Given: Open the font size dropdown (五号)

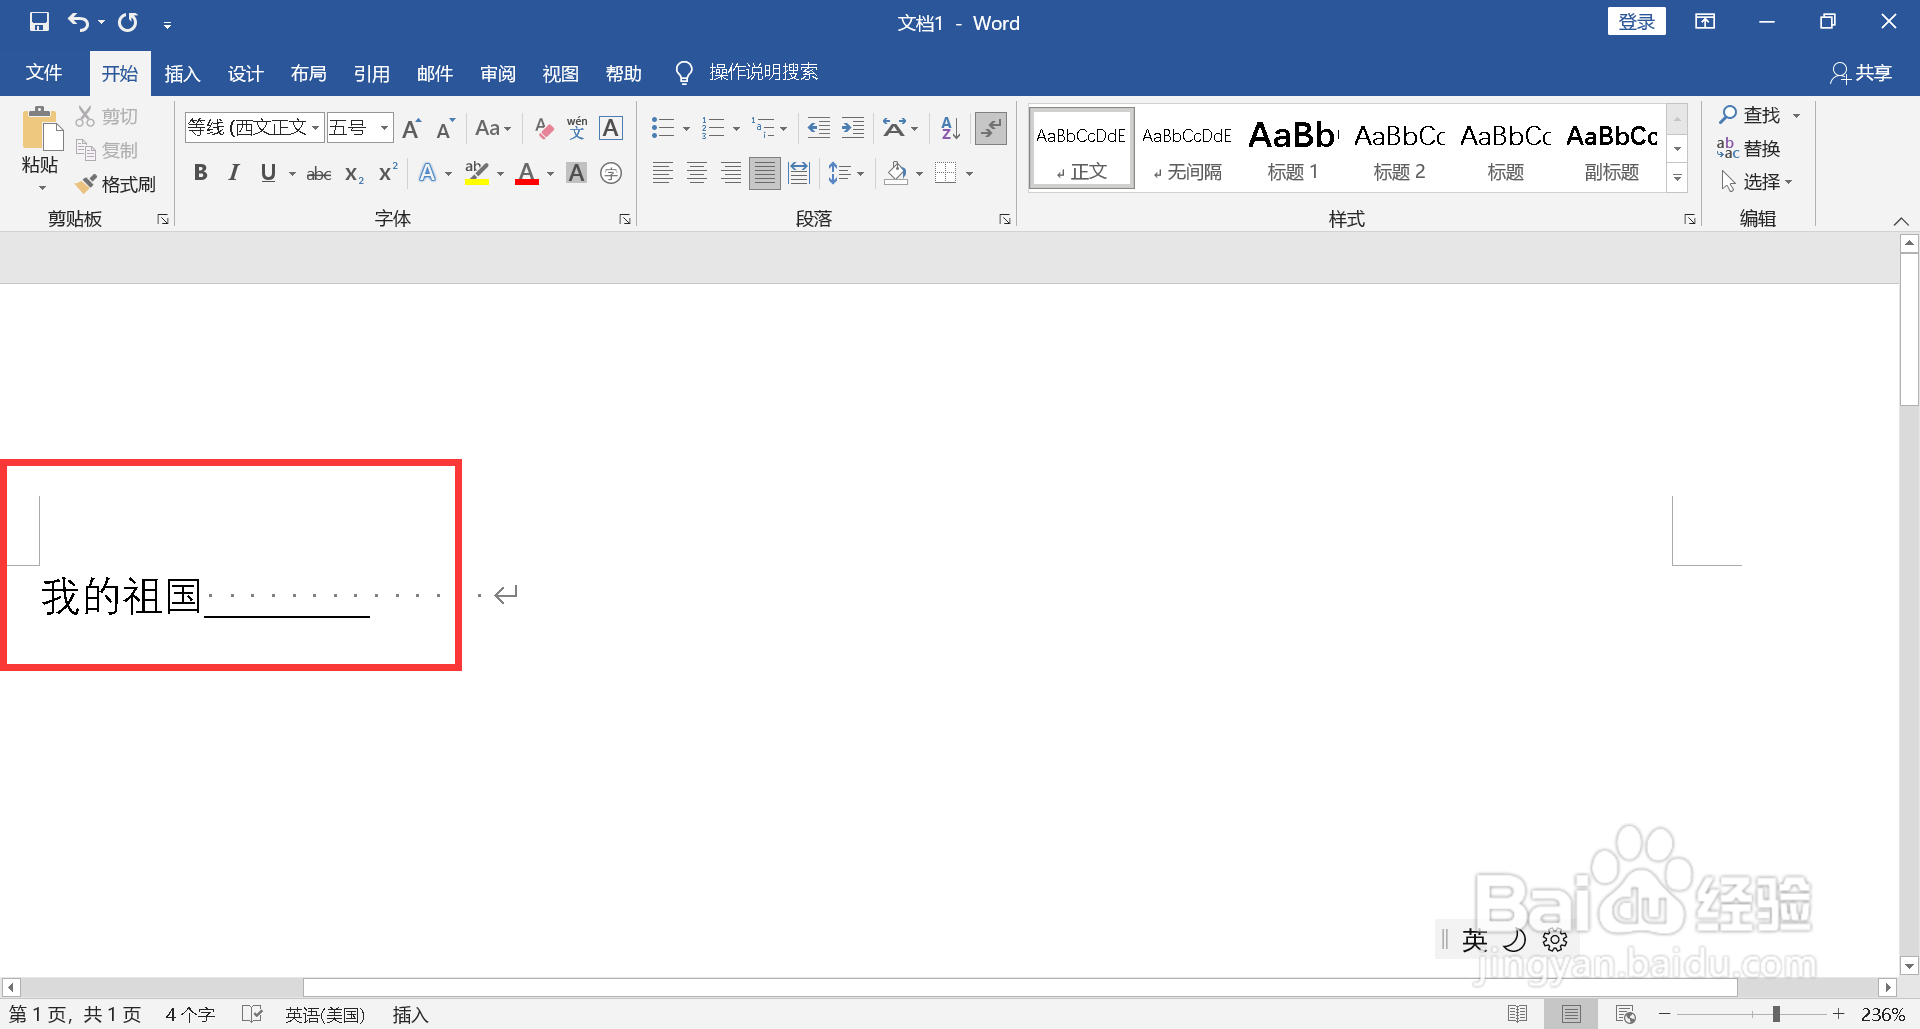Looking at the screenshot, I should [x=384, y=128].
